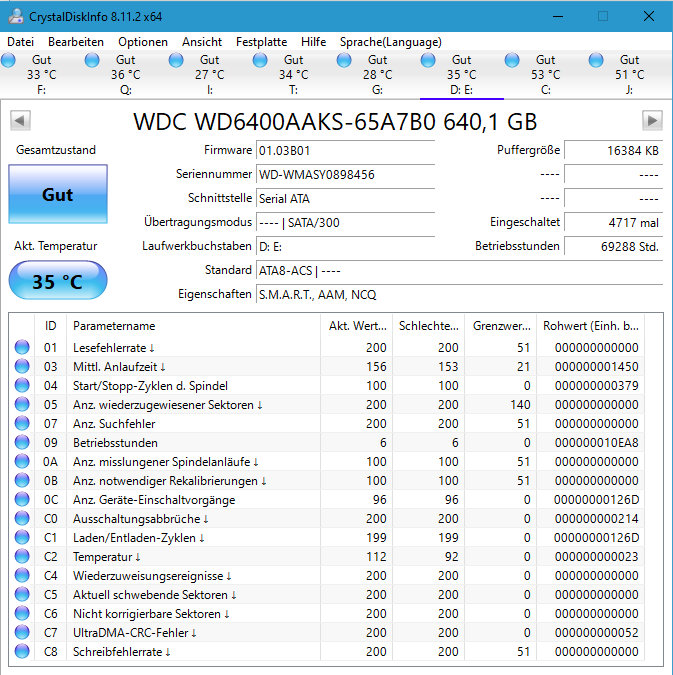Click the 35 °C temperature button
Screen dimensions: 673x675
coord(58,281)
